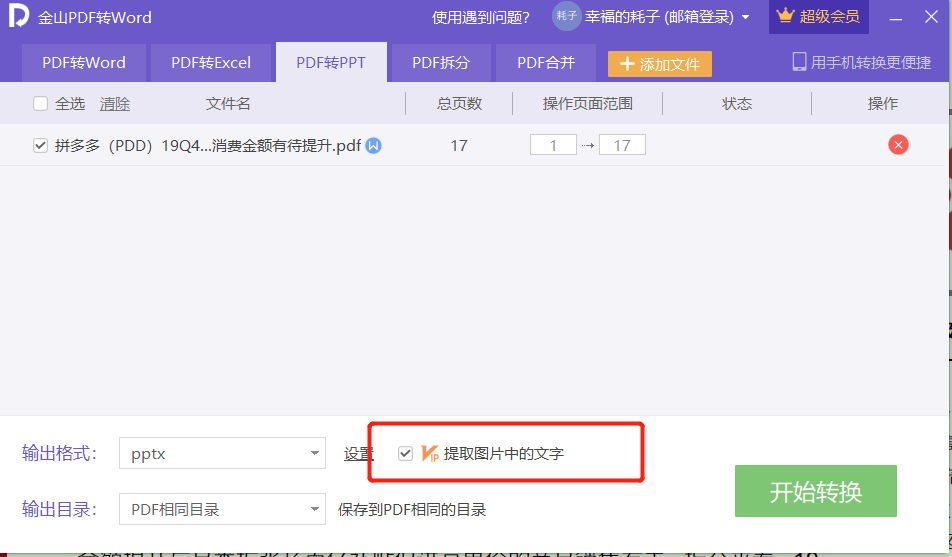
Task: Click the 添加文件 button
Action: pos(659,64)
